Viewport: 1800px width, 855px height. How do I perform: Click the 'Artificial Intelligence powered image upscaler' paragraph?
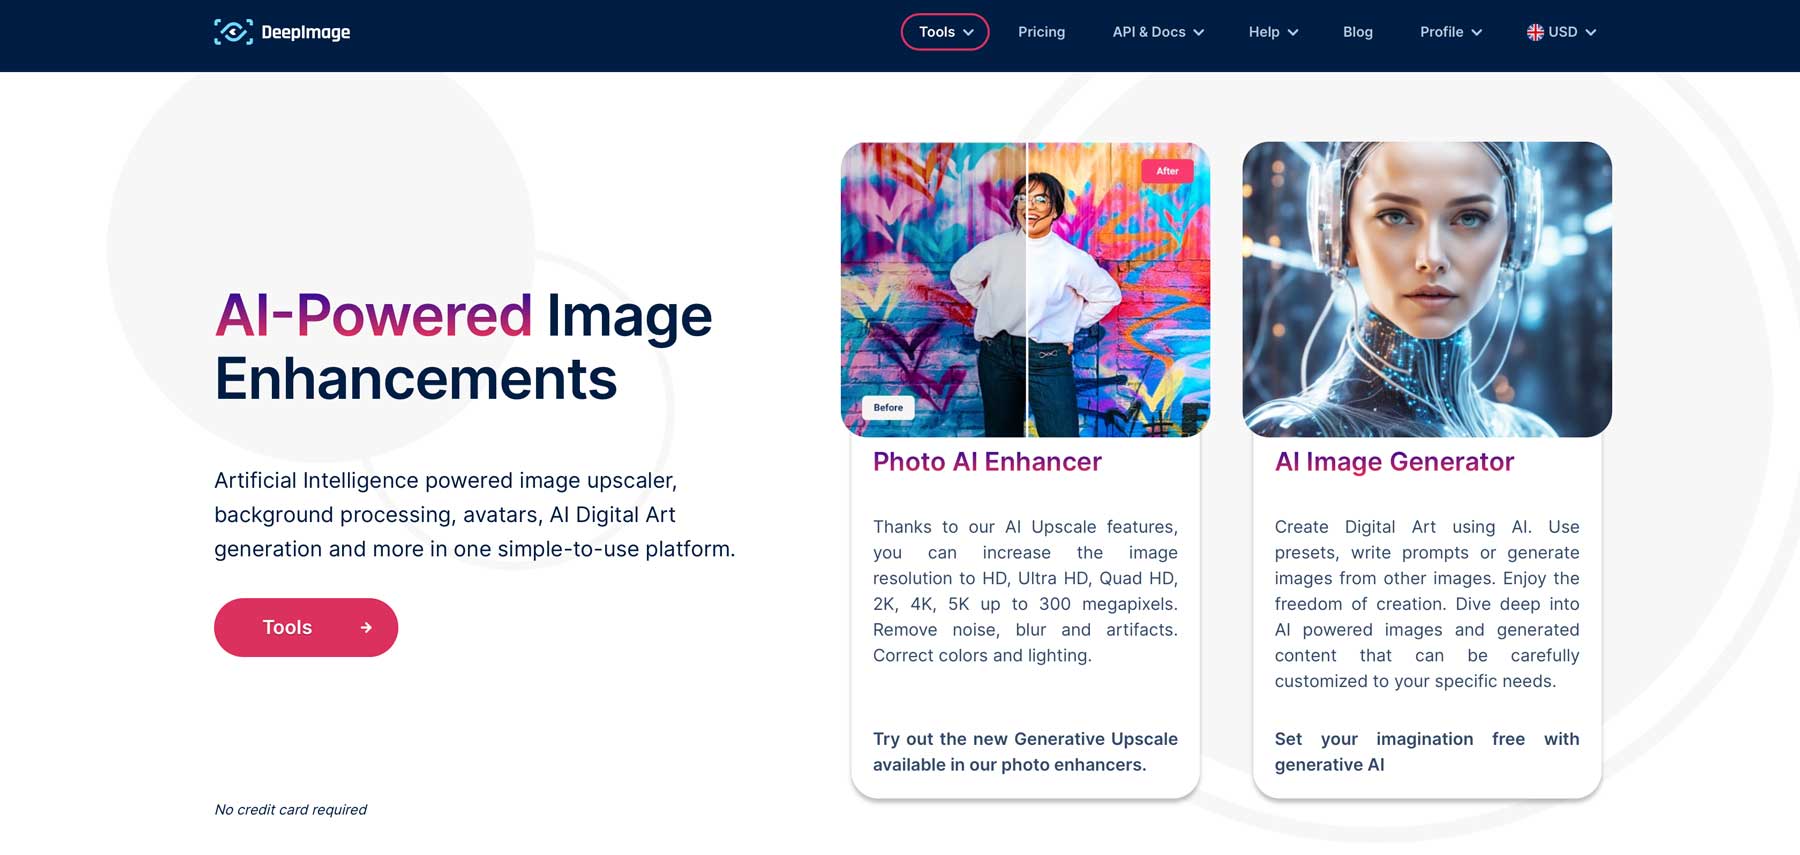(475, 515)
